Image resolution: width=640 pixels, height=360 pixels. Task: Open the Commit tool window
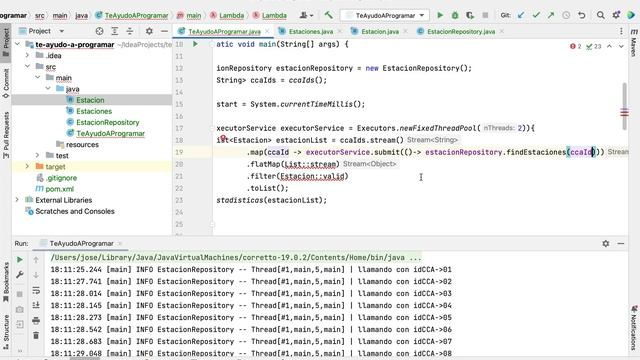6,83
